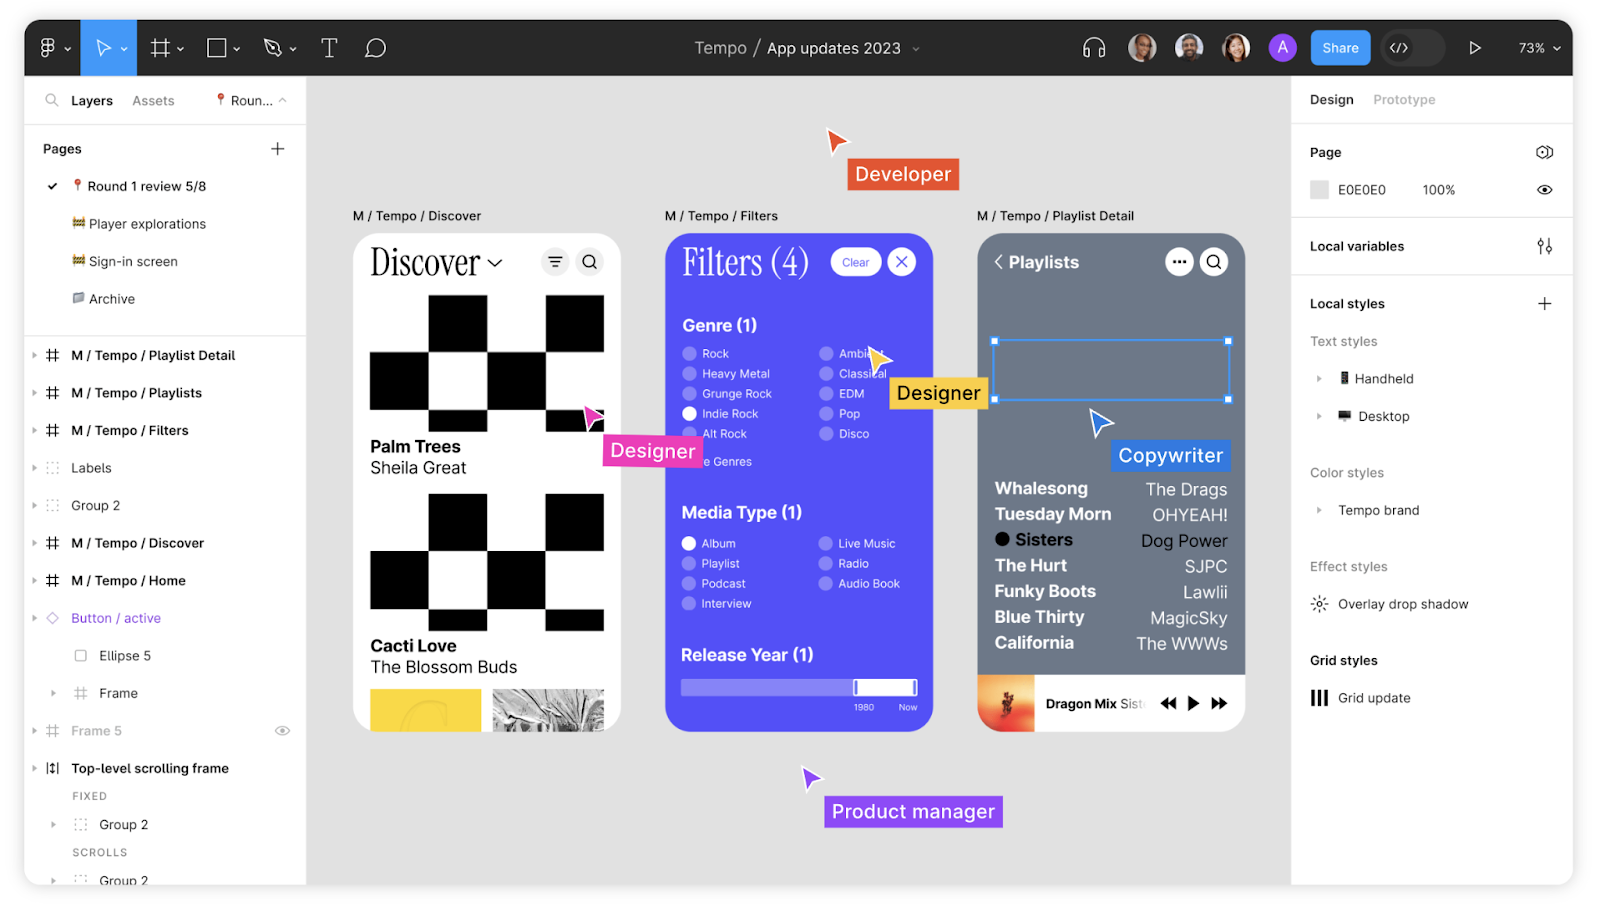1600x915 pixels.
Task: Select the Pen tool
Action: click(x=272, y=47)
